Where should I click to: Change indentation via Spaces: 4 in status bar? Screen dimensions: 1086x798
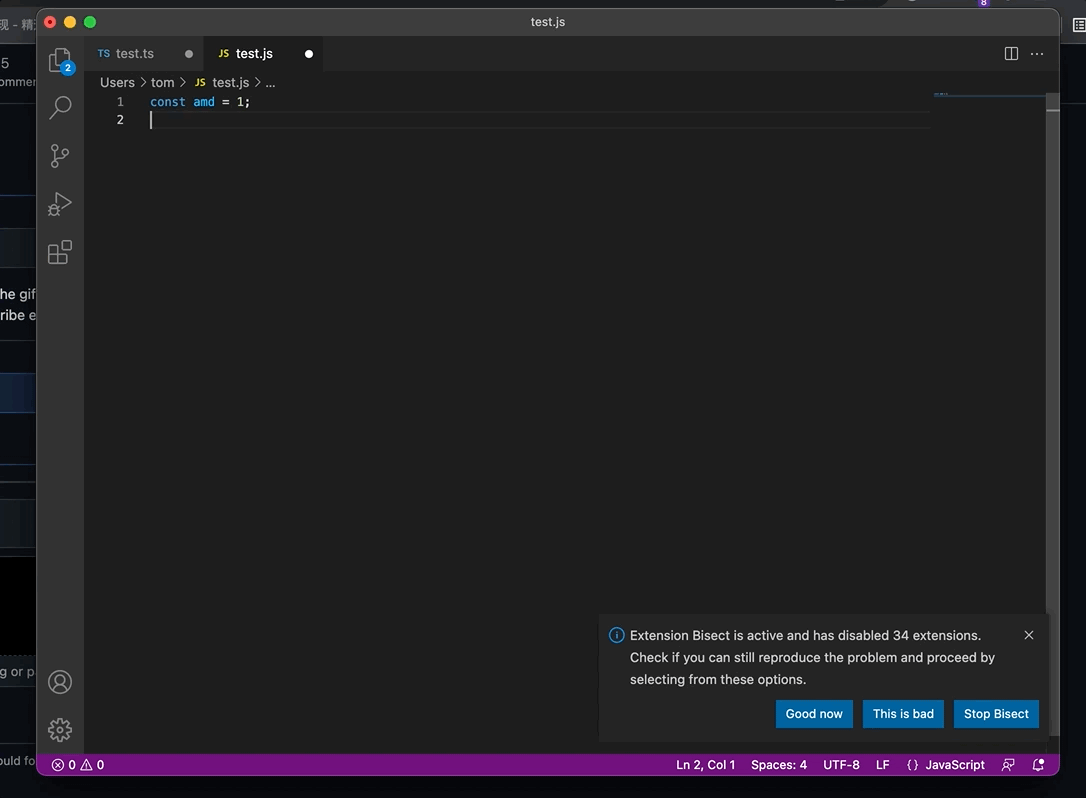pos(779,764)
